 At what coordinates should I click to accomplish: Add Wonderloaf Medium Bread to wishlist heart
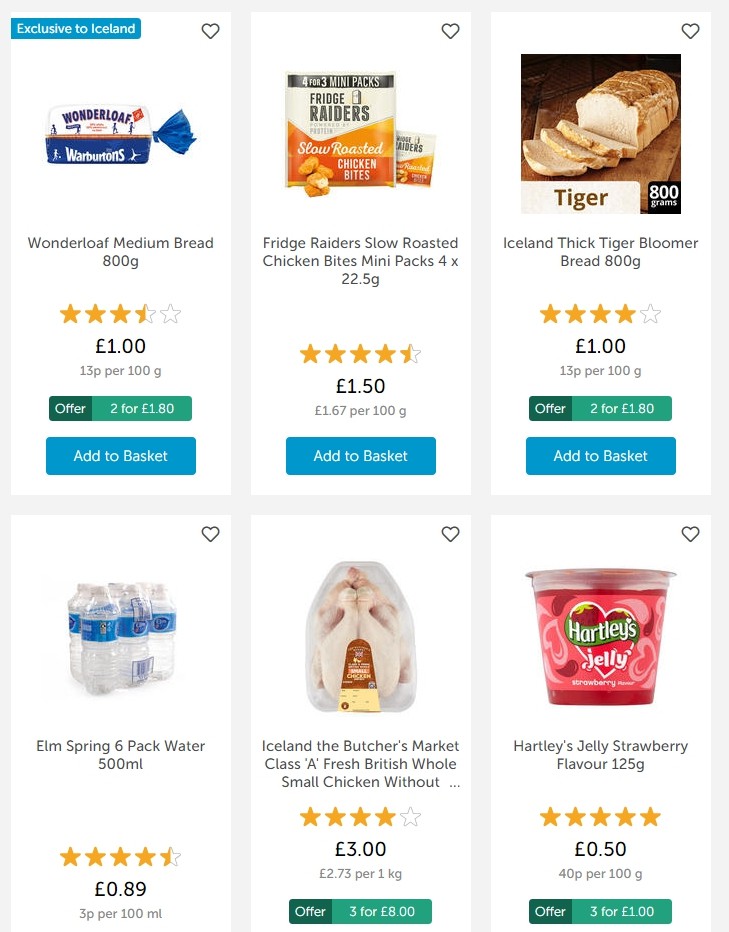click(210, 31)
